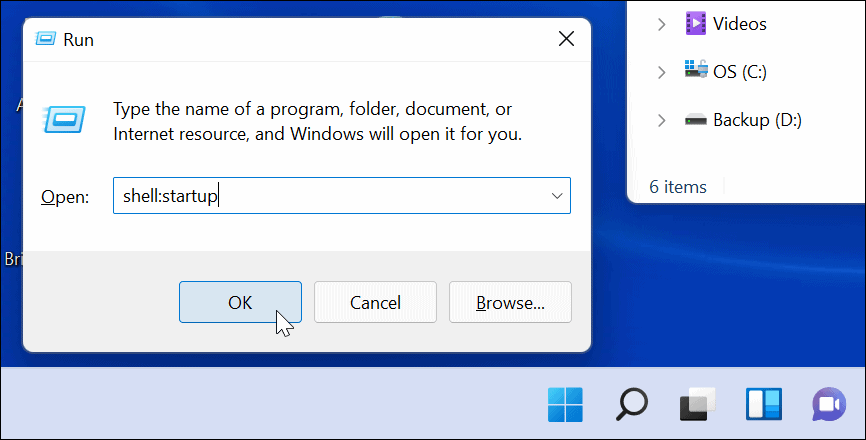Expand the Videos folder chevron

661,24
